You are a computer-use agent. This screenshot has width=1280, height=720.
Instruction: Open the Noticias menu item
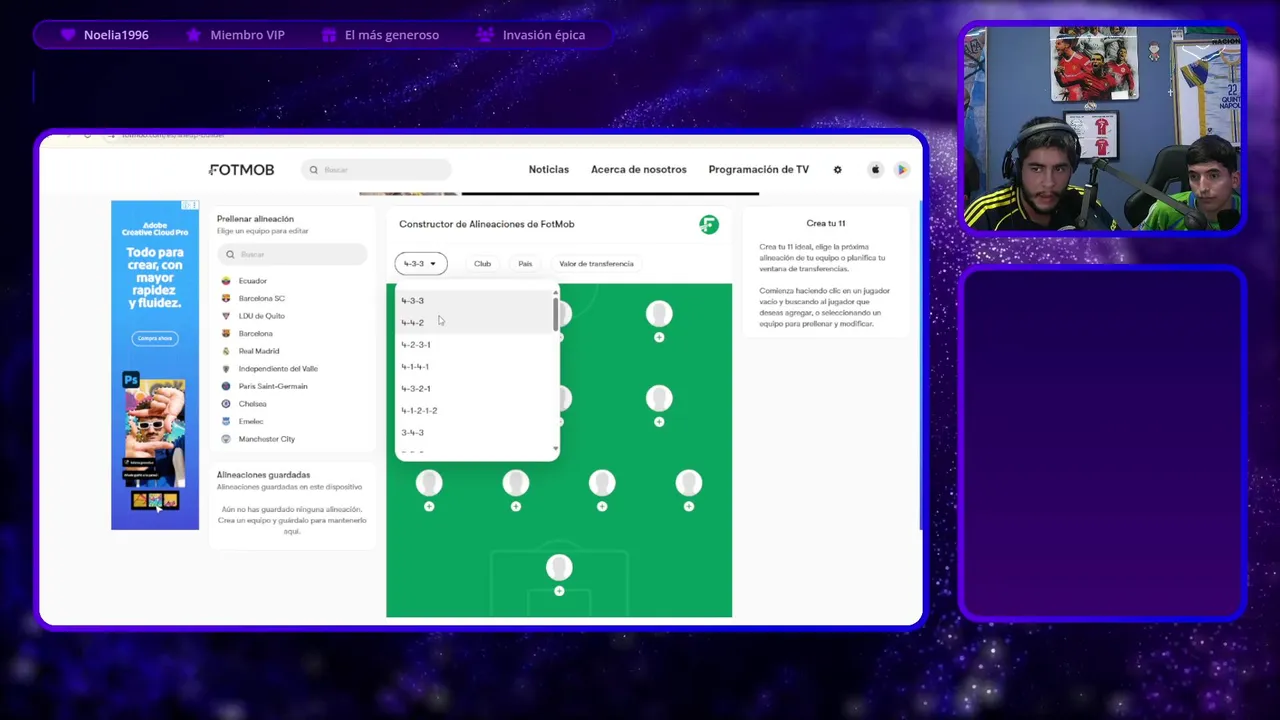tap(548, 170)
